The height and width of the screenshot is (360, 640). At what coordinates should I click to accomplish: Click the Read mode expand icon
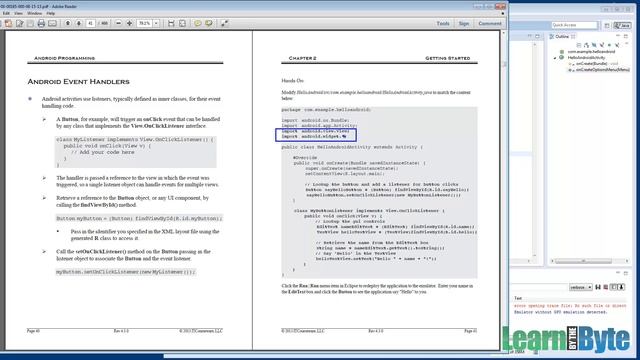click(x=224, y=24)
